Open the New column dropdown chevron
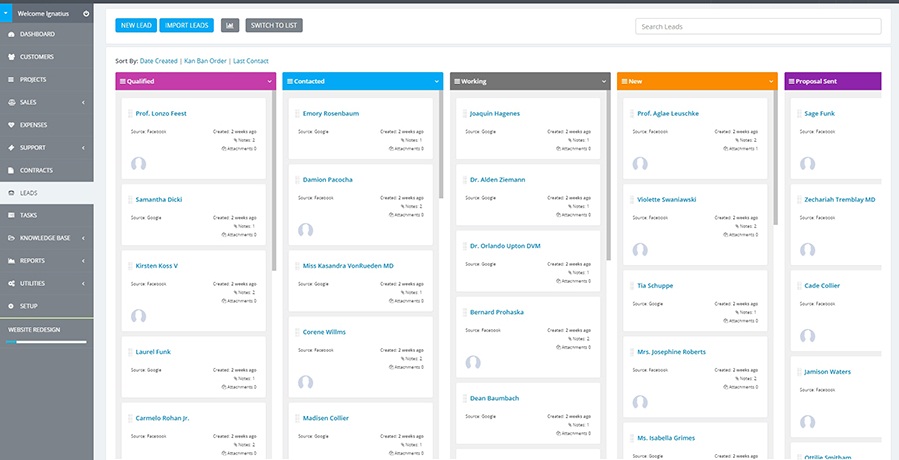 [771, 81]
